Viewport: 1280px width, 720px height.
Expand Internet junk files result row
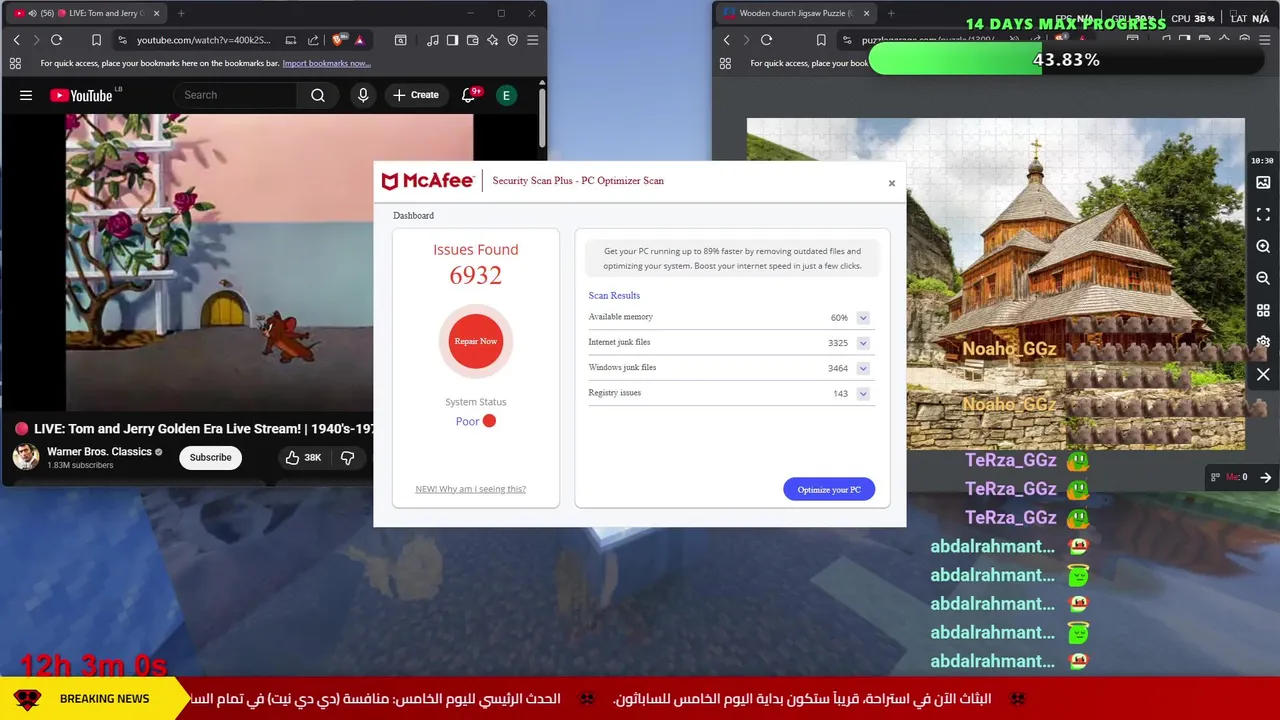pos(862,343)
